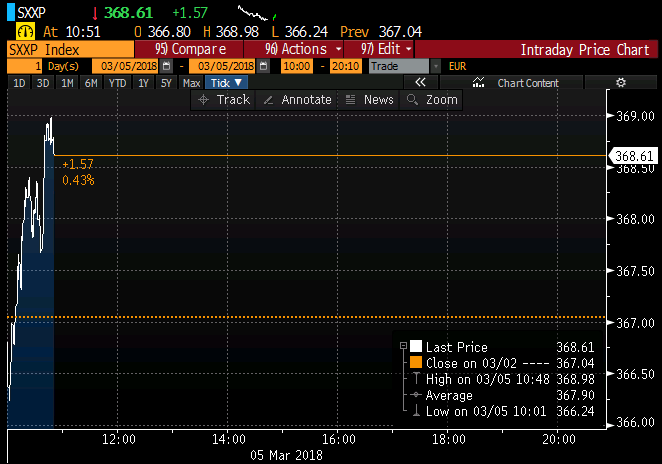662x464 pixels.
Task: Open the Chart Content panel
Action: coord(519,83)
